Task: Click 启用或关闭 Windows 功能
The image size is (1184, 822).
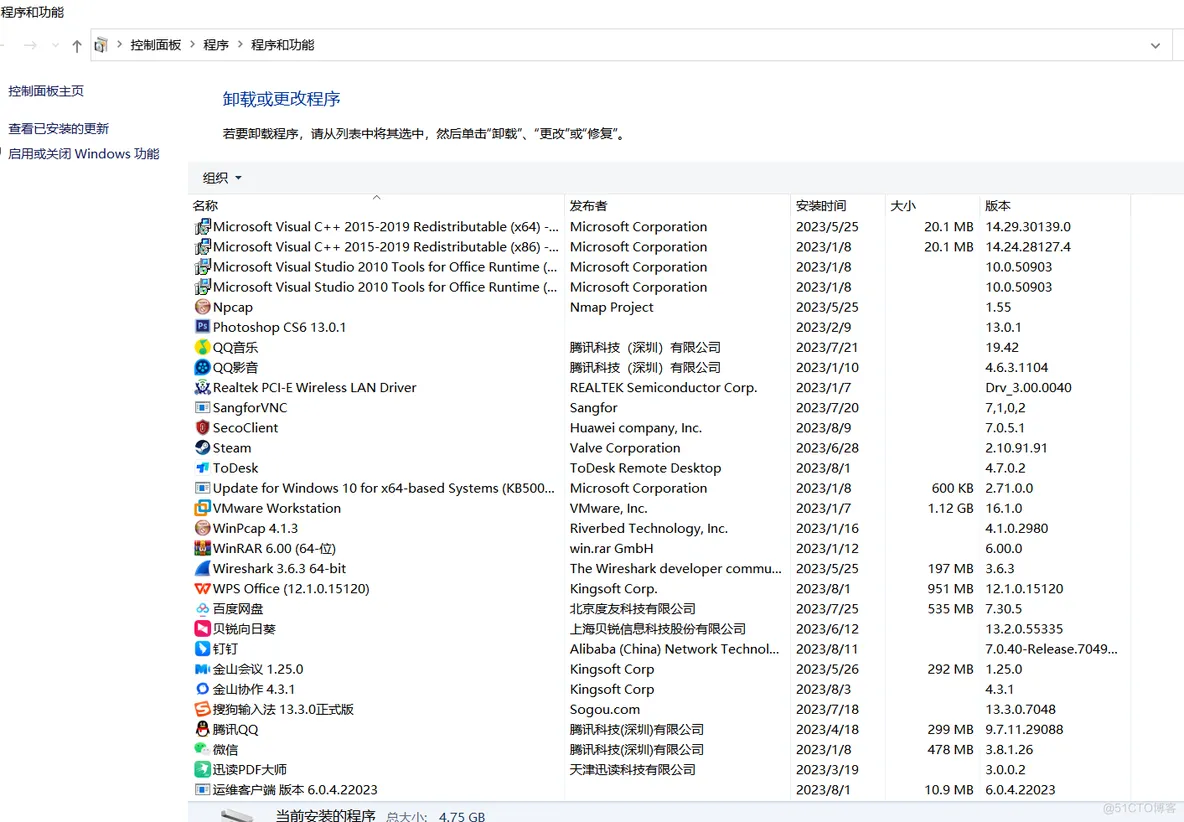Action: point(84,153)
